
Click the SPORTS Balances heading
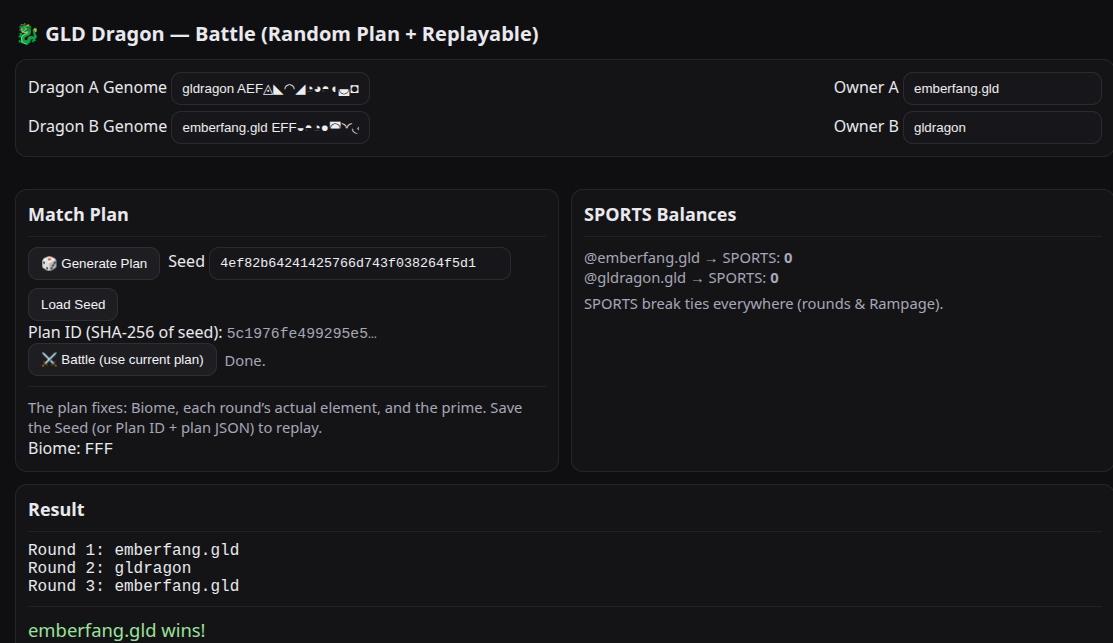[x=659, y=214]
